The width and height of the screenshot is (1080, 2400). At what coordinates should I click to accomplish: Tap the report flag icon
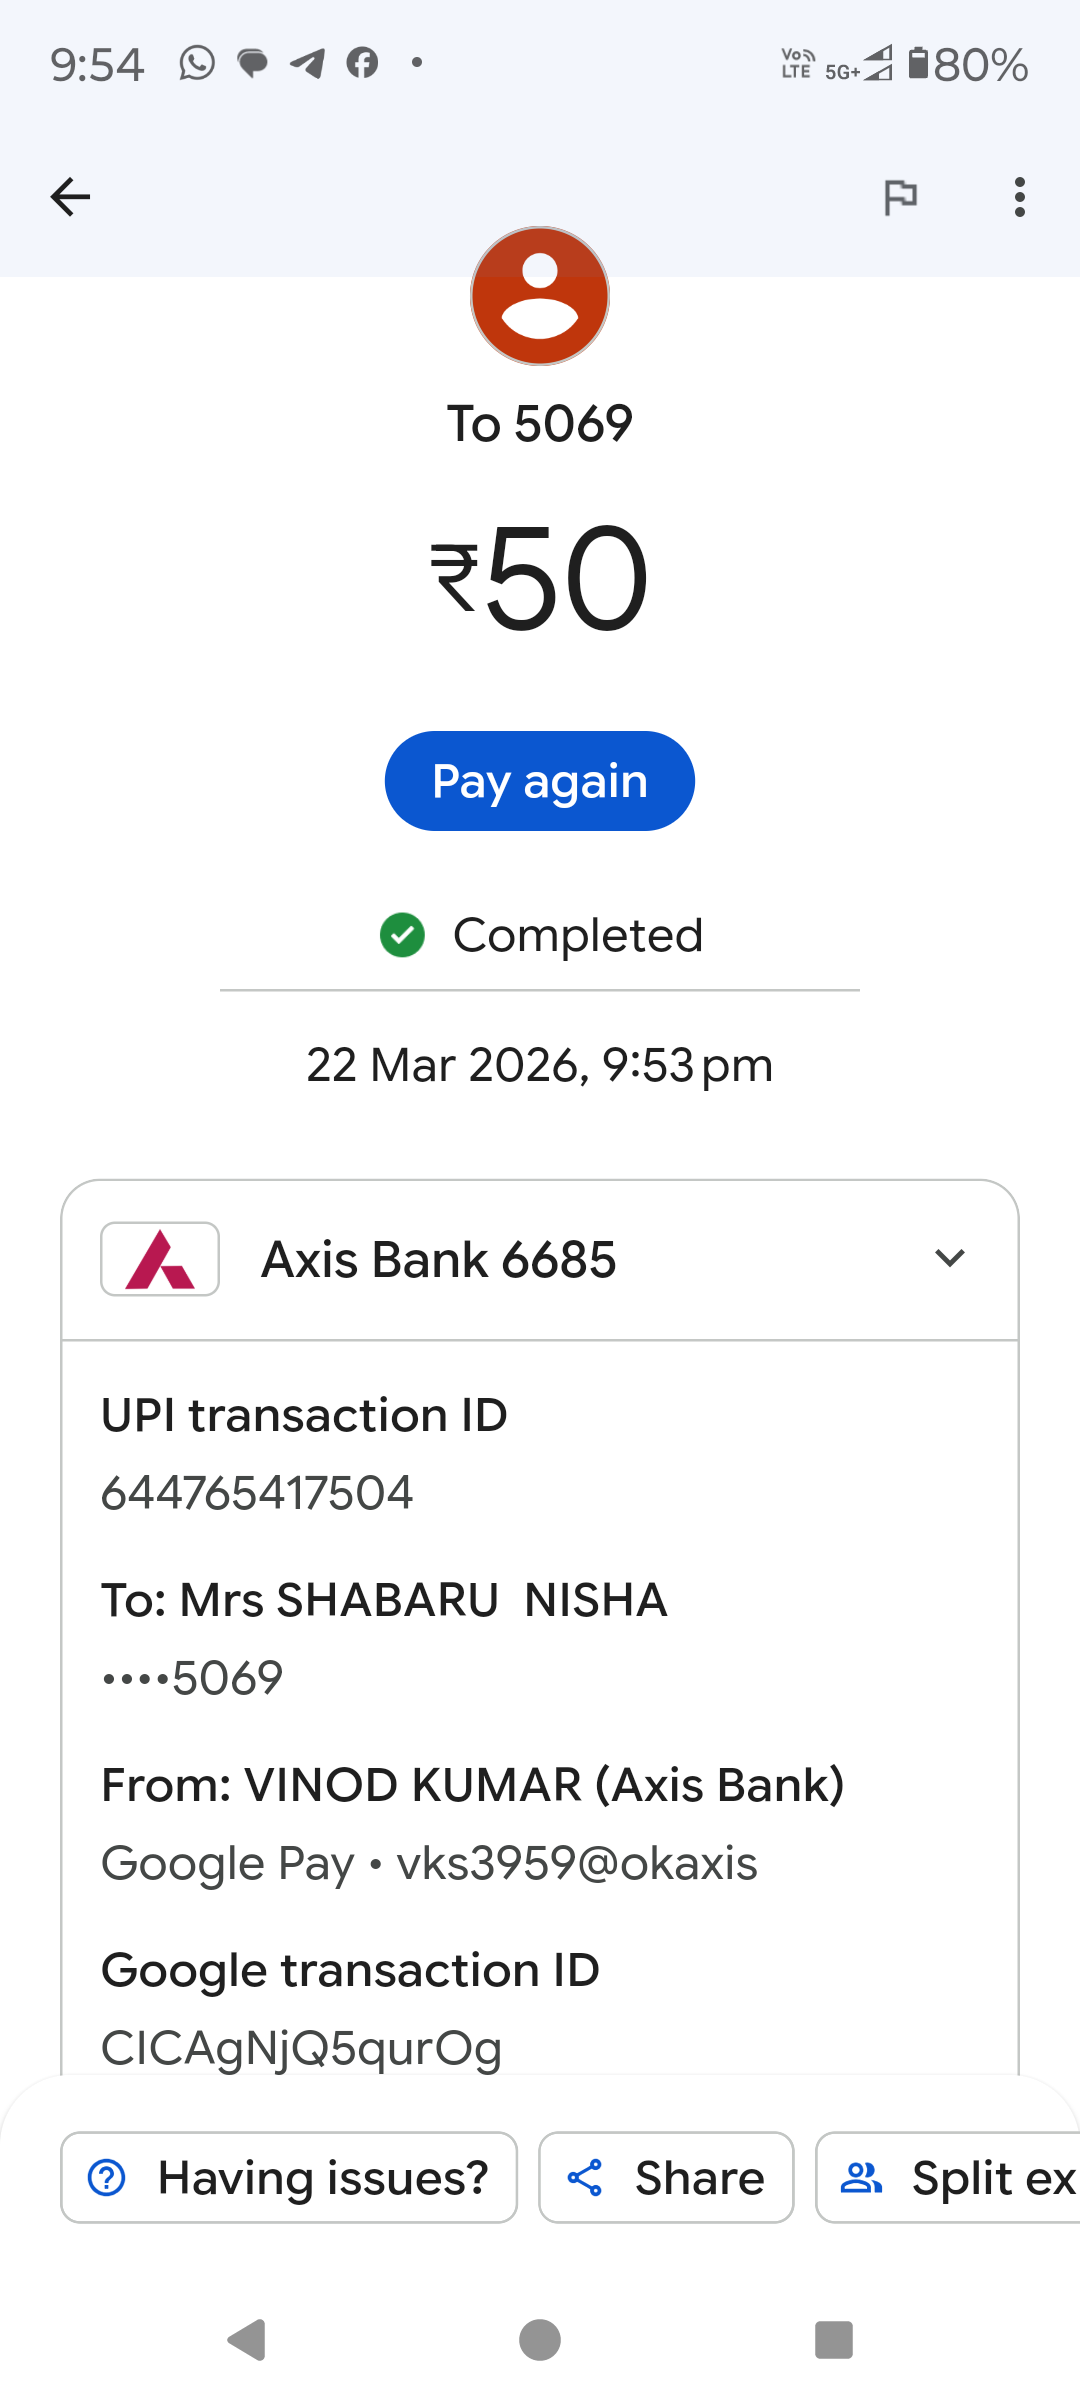tap(901, 197)
